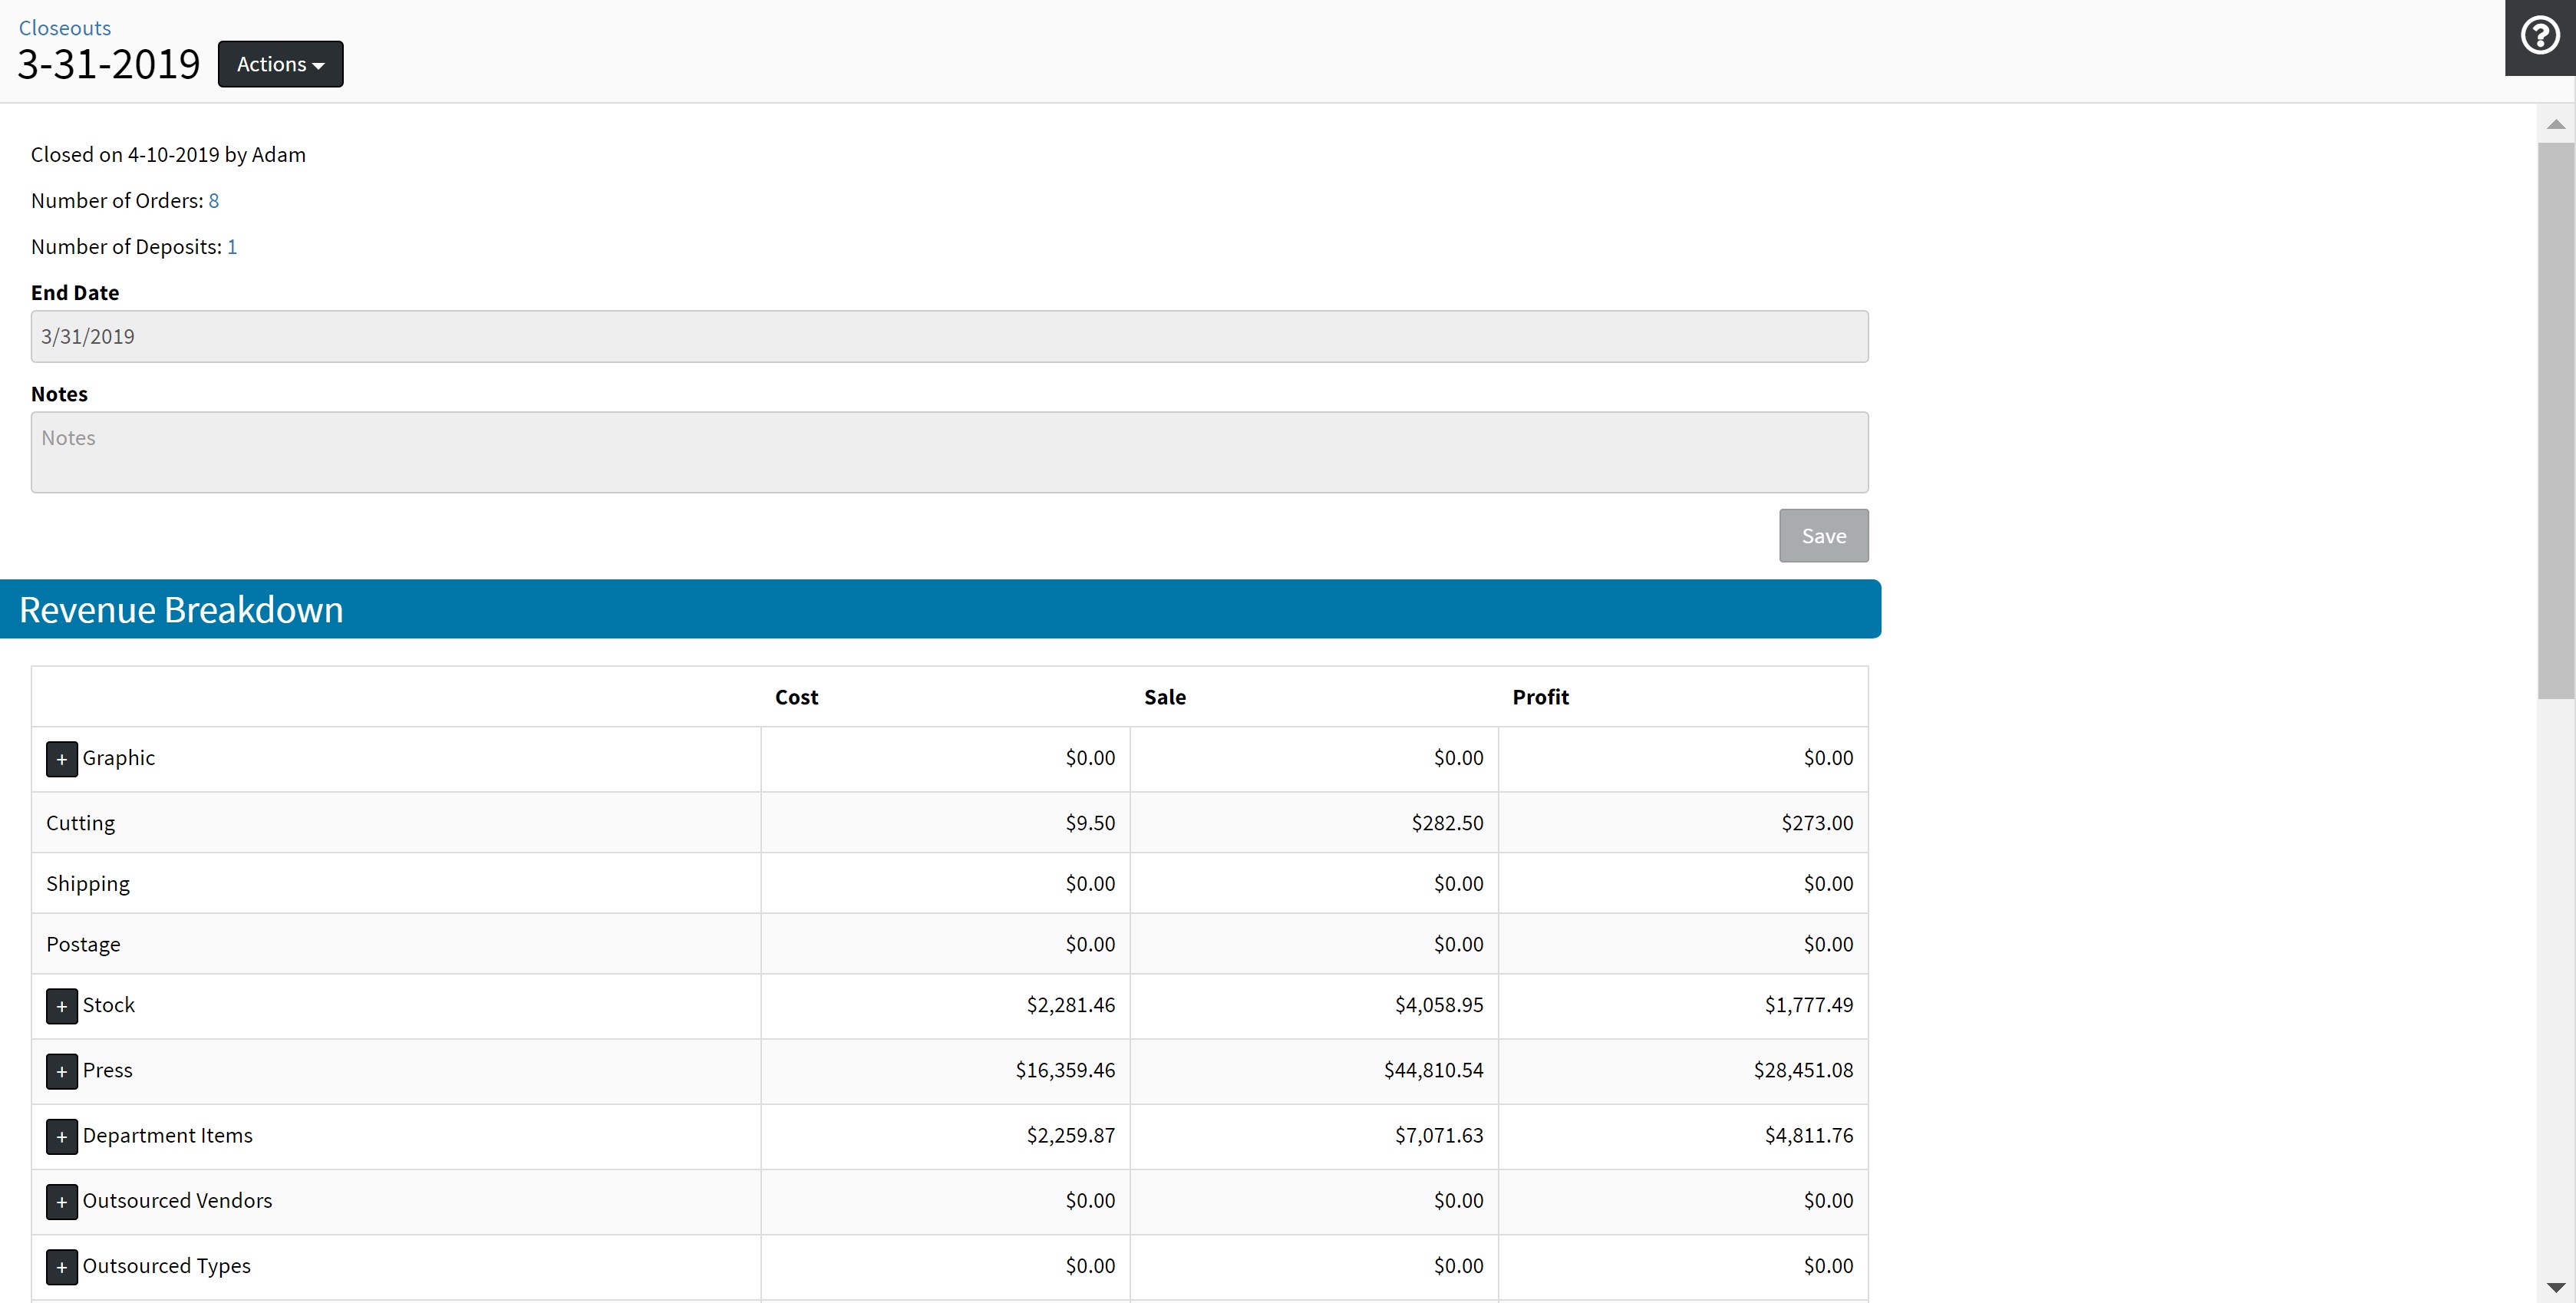
Task: Expand Outsourced Types plus icon
Action: pos(61,1267)
